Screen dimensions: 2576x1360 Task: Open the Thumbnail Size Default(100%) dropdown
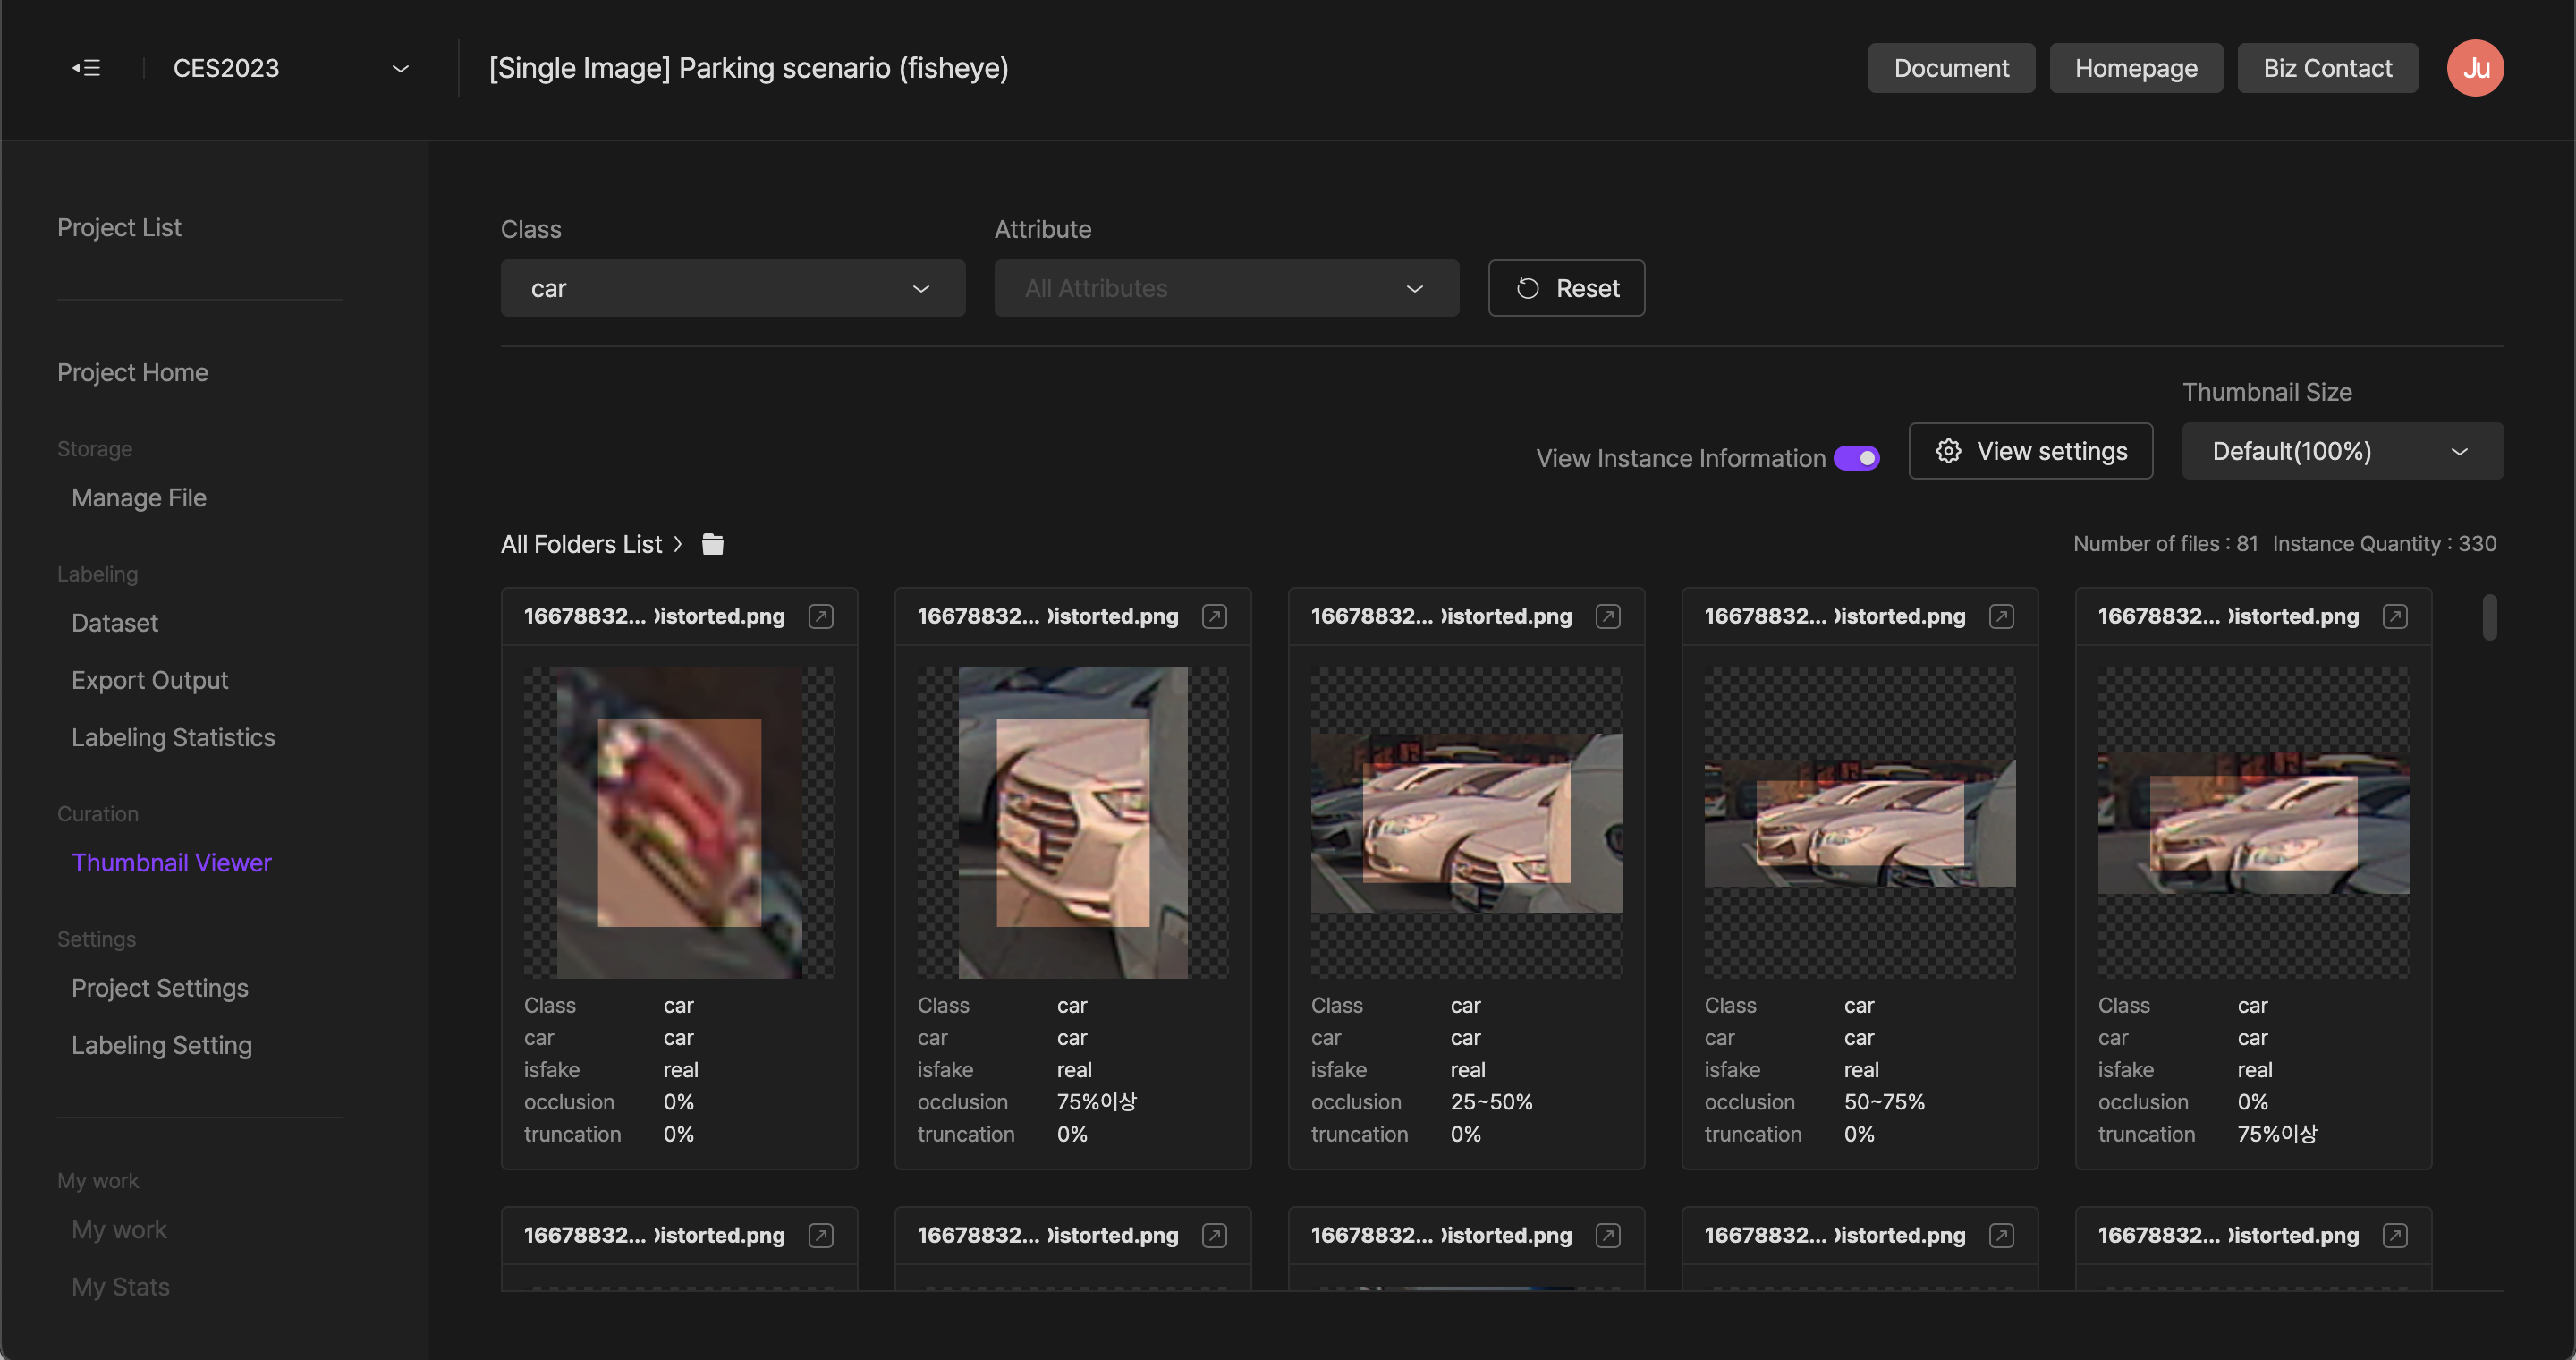coord(2342,451)
